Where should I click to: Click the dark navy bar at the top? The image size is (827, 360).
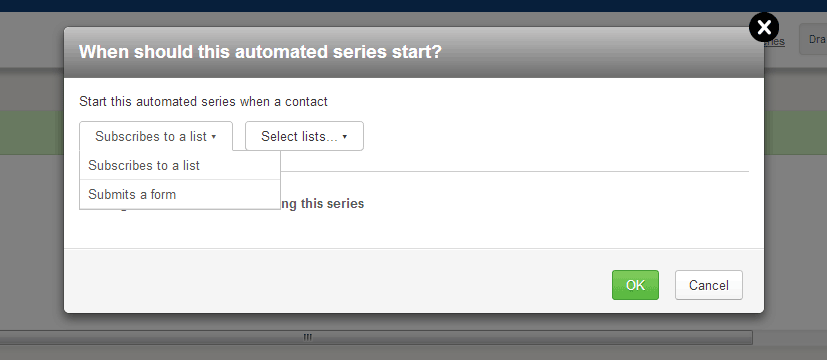[x=414, y=6]
